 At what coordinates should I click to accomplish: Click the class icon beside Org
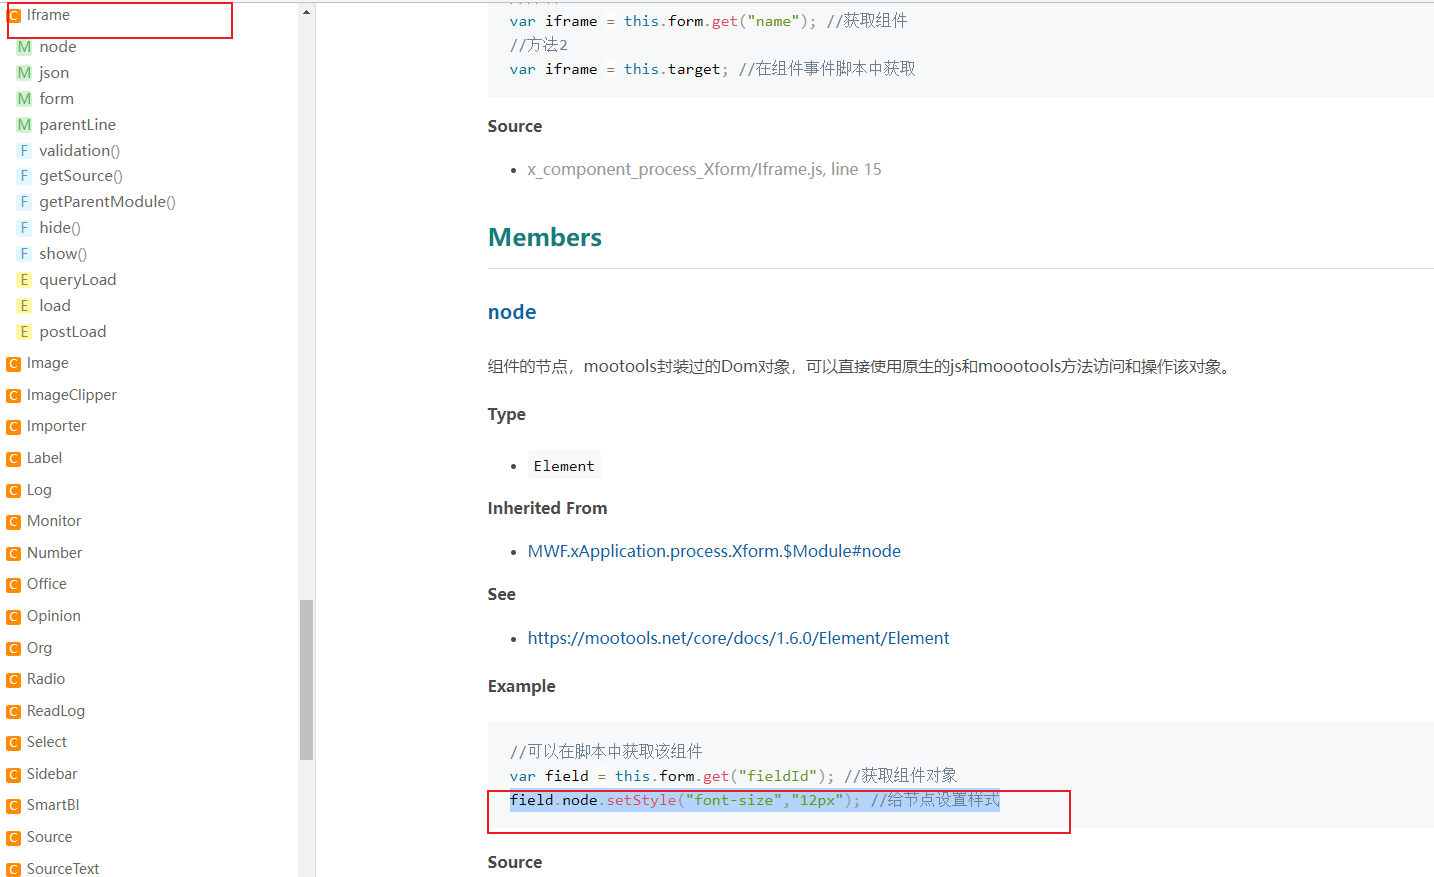[x=14, y=649]
